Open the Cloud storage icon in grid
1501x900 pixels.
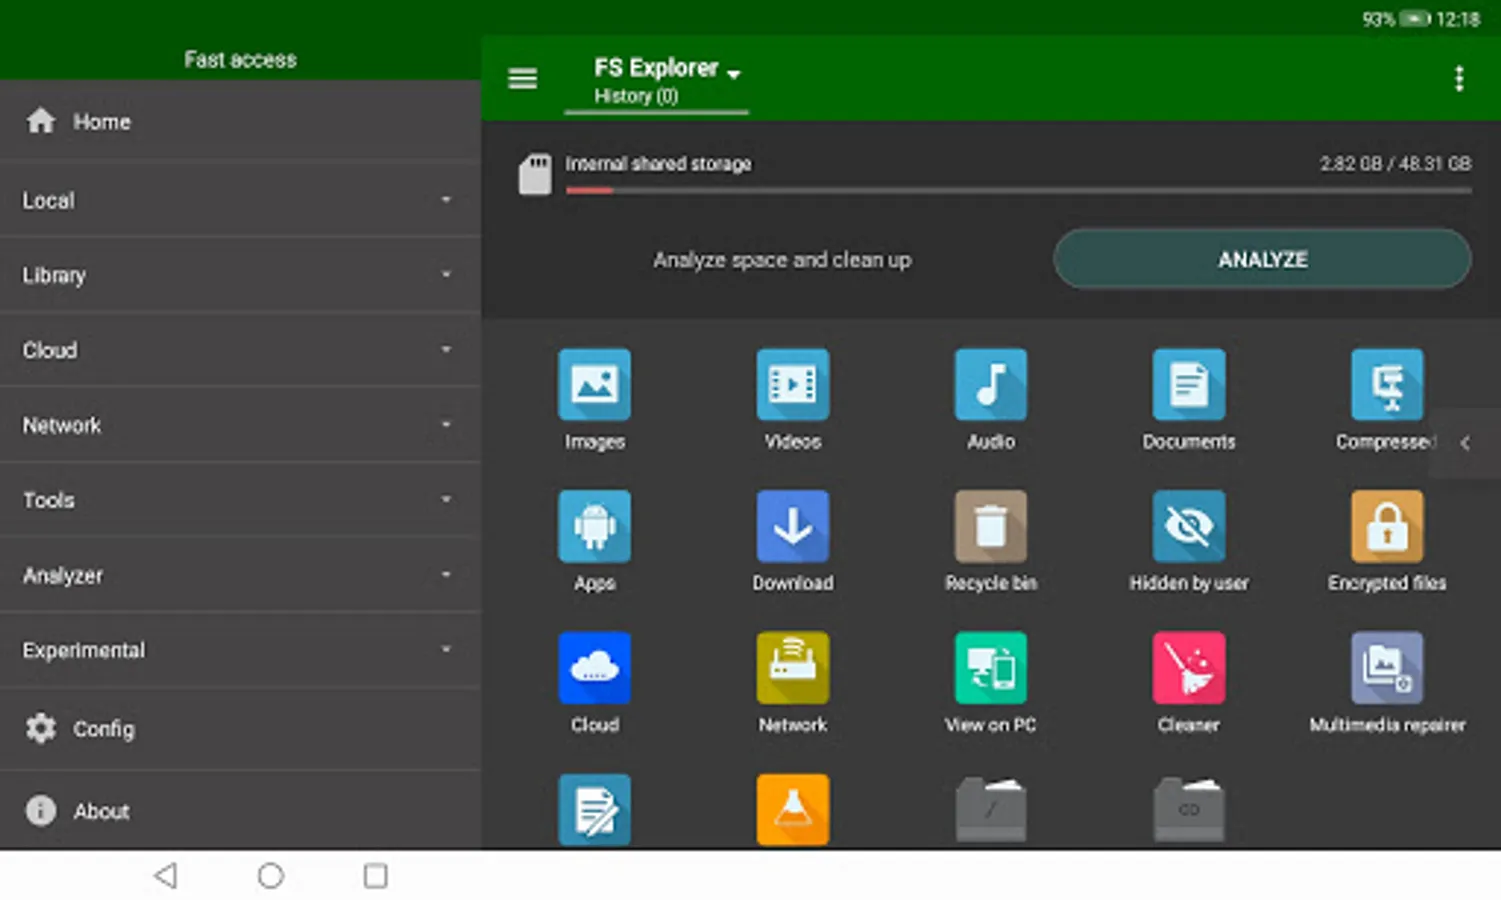coord(594,668)
